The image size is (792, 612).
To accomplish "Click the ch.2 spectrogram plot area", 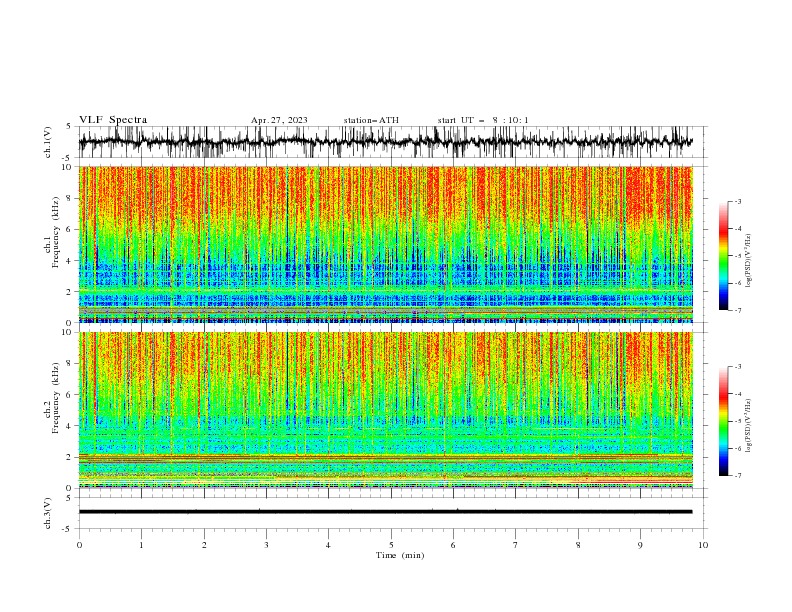I will pos(385,410).
